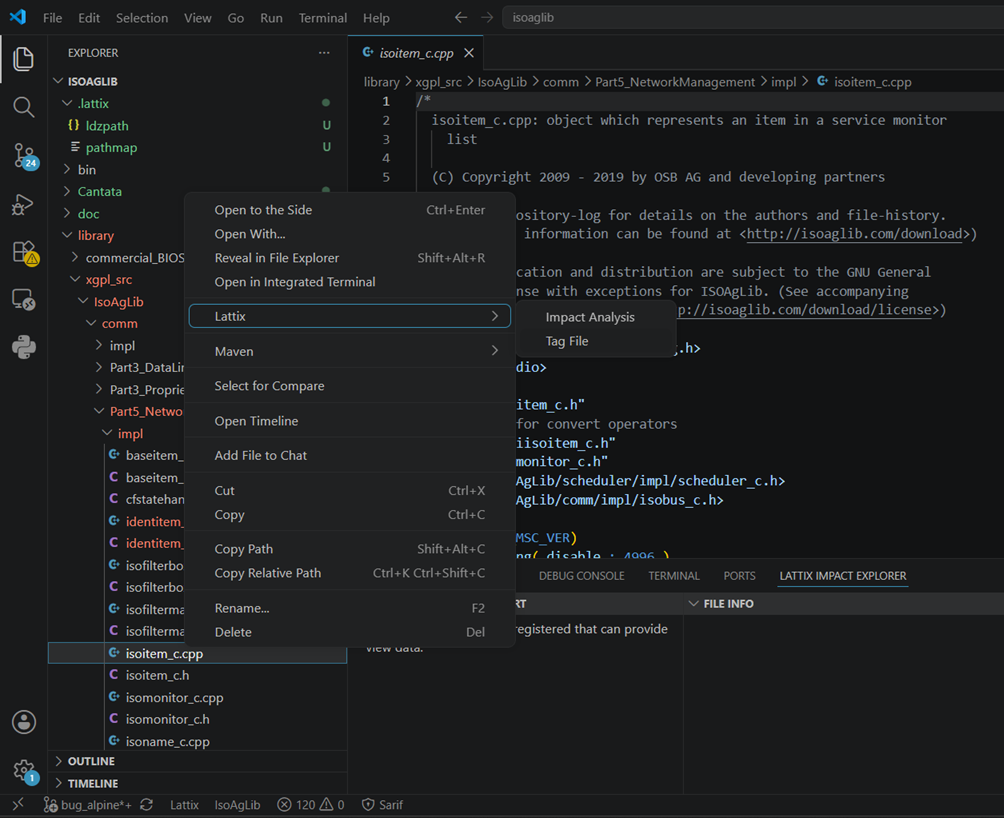Click the Sarif status bar item
This screenshot has height=818, width=1004.
[382, 805]
